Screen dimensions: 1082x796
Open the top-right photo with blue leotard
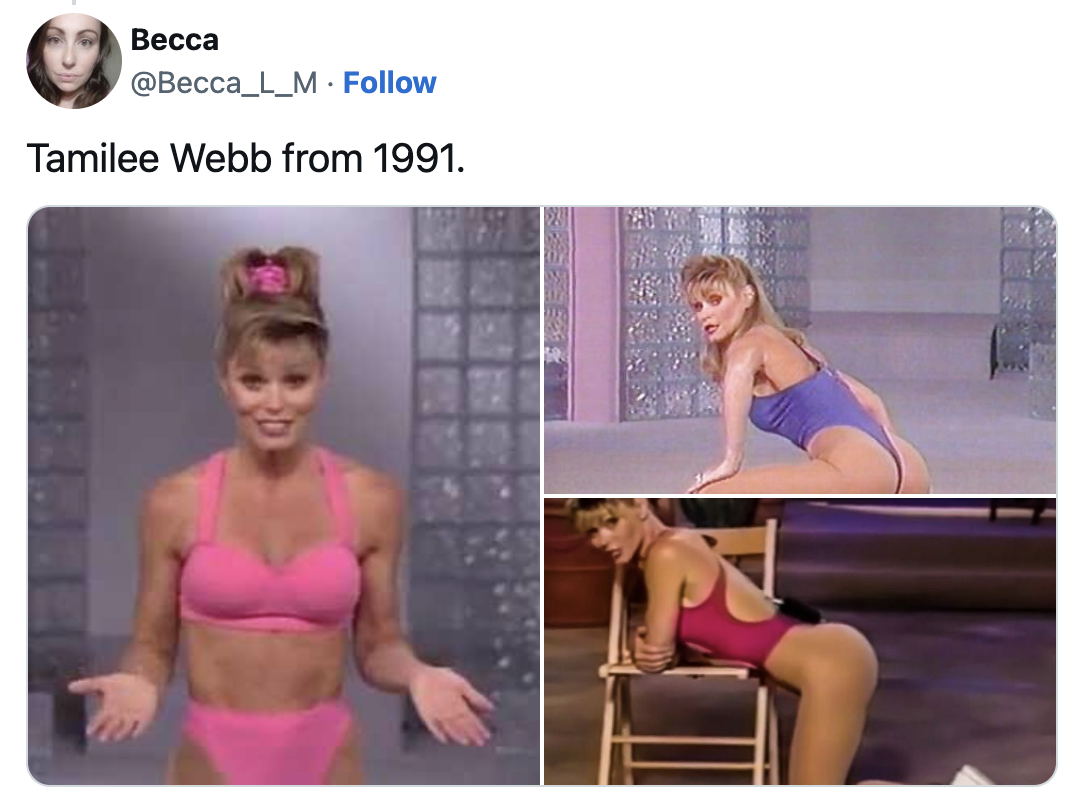coord(800,350)
